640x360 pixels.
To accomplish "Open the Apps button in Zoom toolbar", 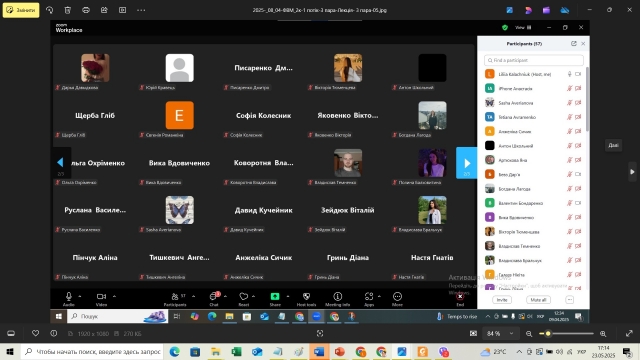I will point(369,299).
